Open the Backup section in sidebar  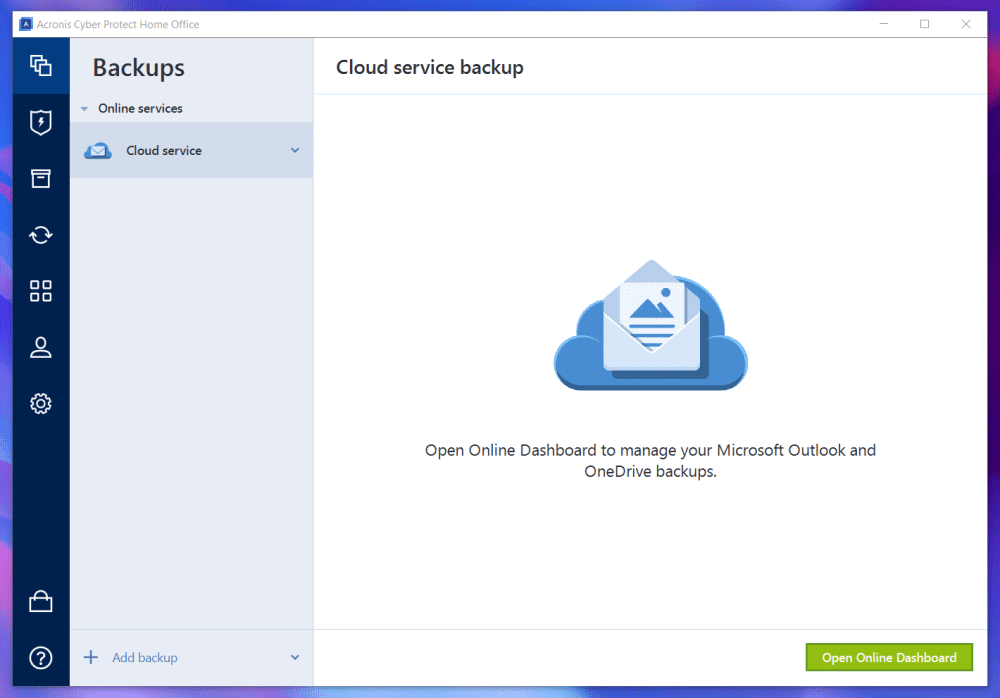click(41, 66)
